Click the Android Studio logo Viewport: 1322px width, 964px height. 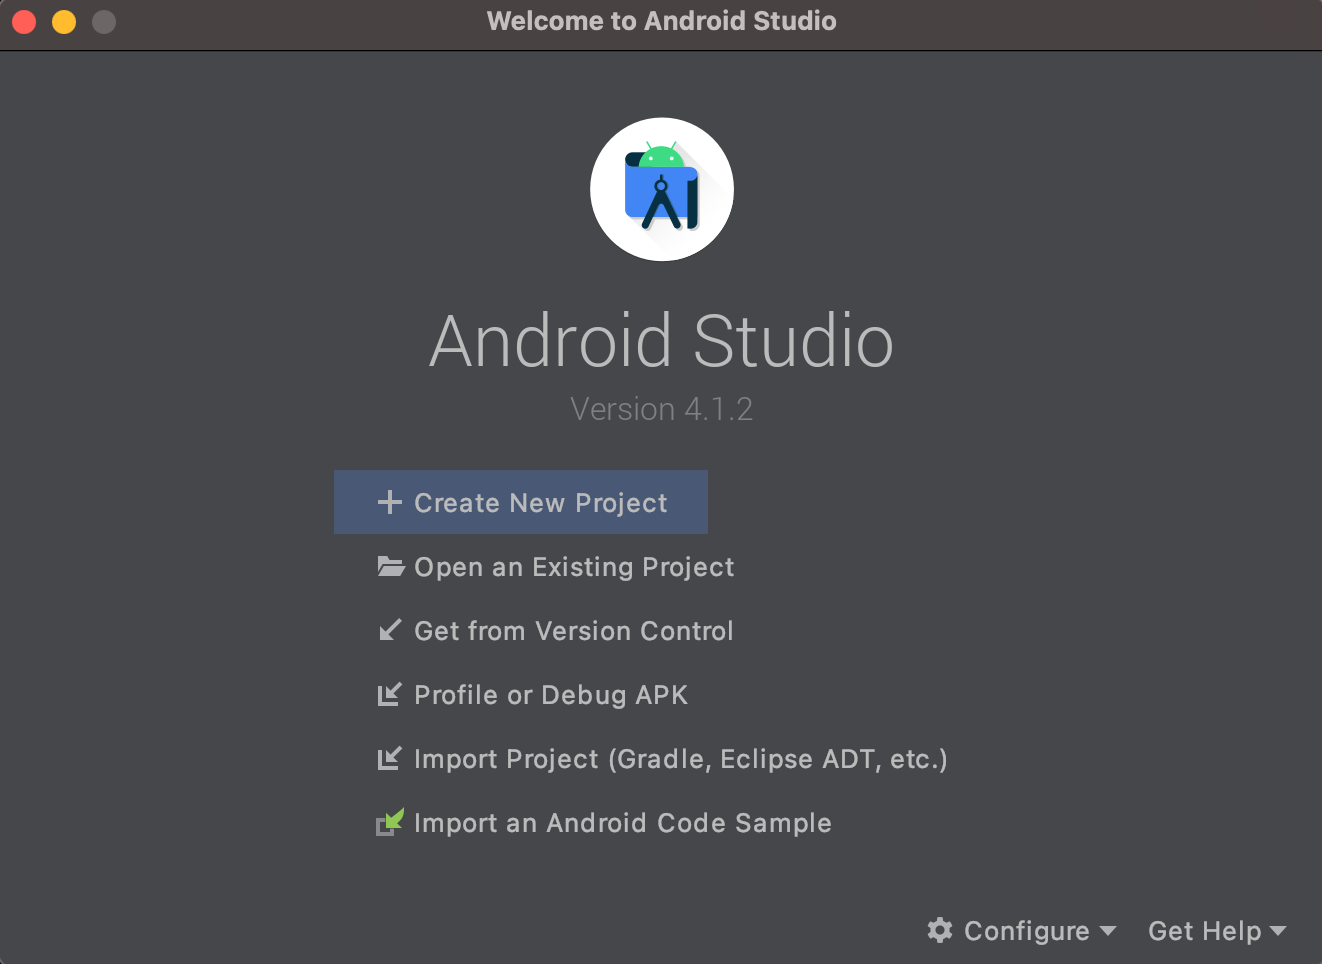click(x=661, y=190)
